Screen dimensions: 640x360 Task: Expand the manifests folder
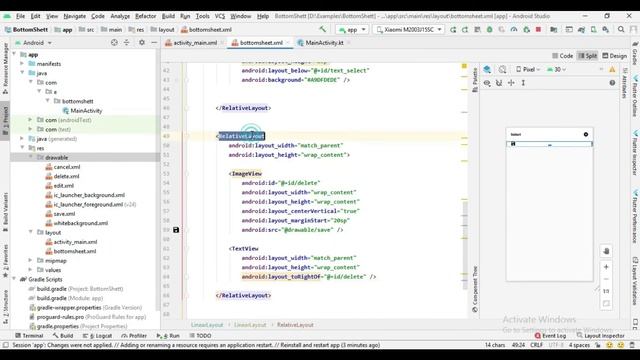tap(22, 64)
